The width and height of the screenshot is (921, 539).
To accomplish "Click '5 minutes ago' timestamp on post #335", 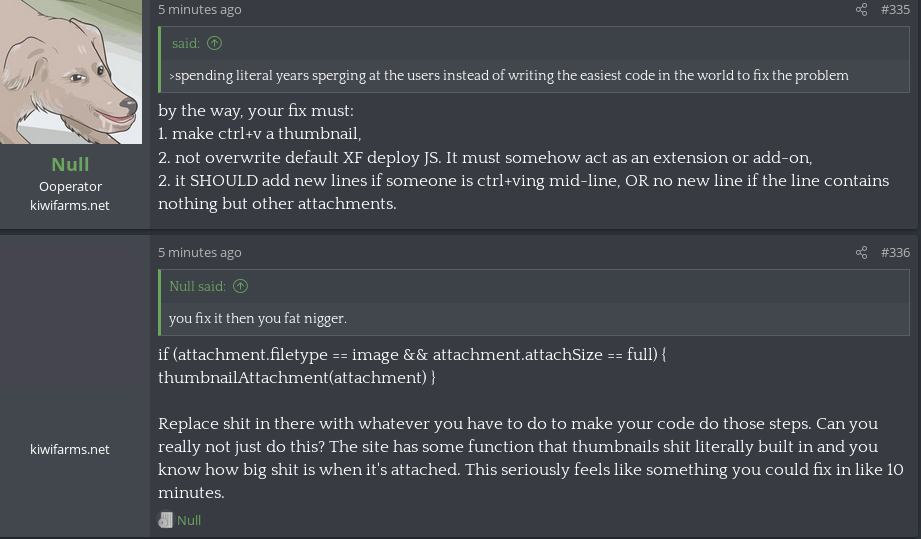I will 200,9.
